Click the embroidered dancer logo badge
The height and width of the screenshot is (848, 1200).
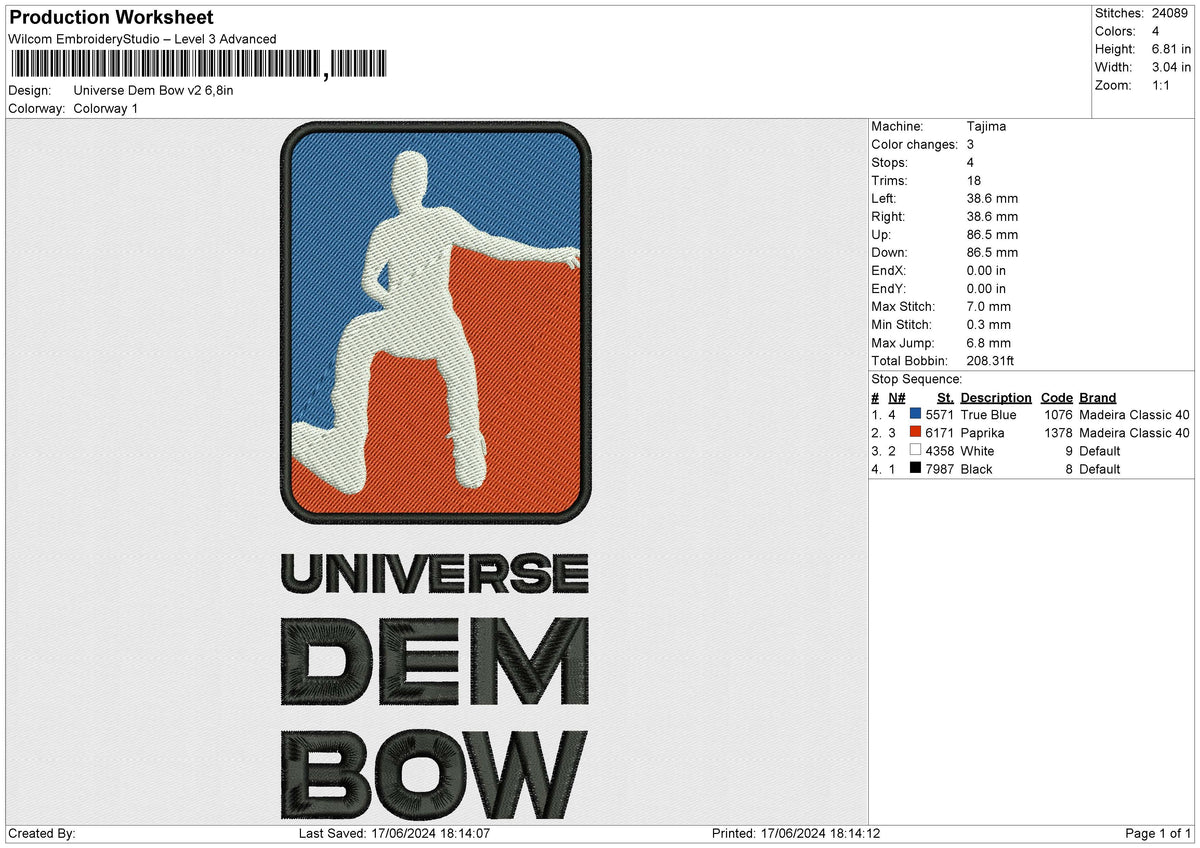[435, 323]
